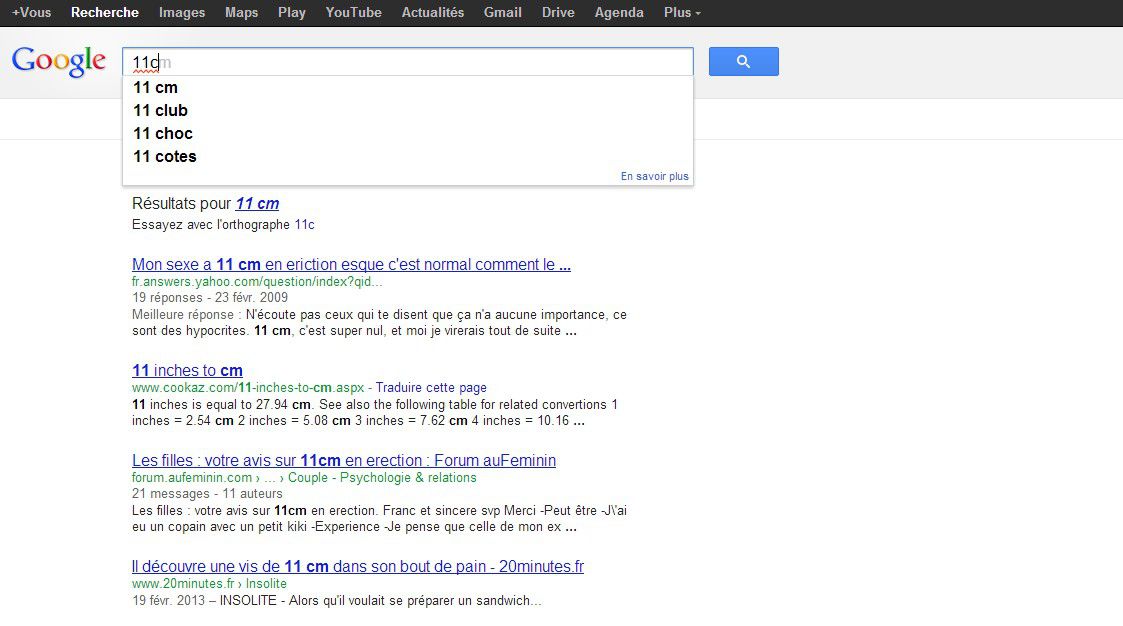Open Drive from the navigation bar
1123x626 pixels.
pyautogui.click(x=558, y=13)
